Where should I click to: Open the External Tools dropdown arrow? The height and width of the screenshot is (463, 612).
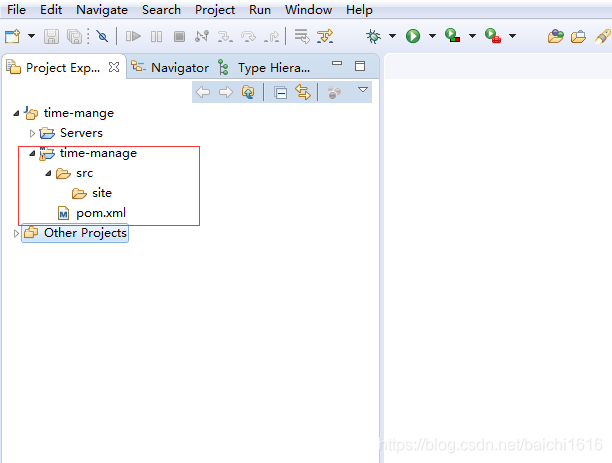tap(512, 36)
